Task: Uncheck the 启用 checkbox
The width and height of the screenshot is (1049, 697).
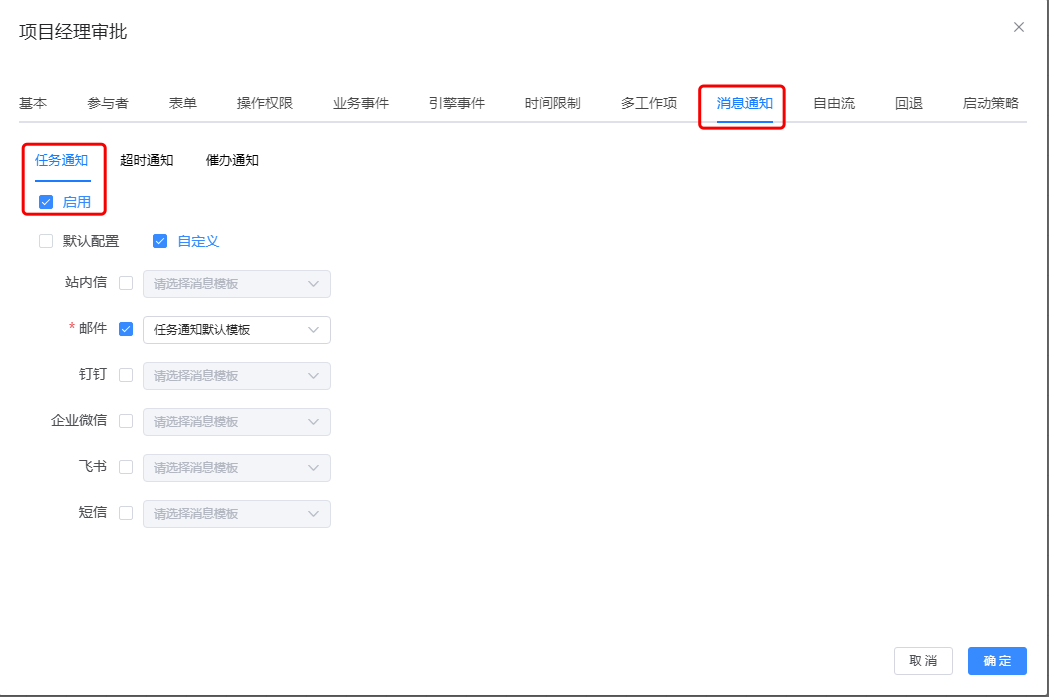Action: (46, 202)
